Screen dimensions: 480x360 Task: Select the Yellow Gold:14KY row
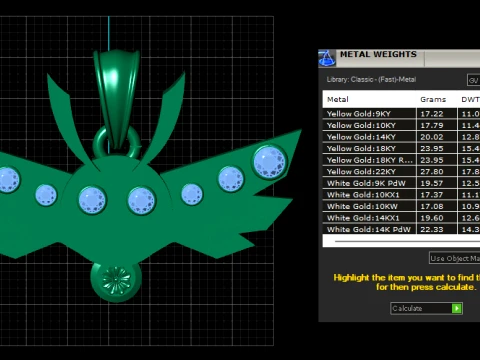point(401,137)
